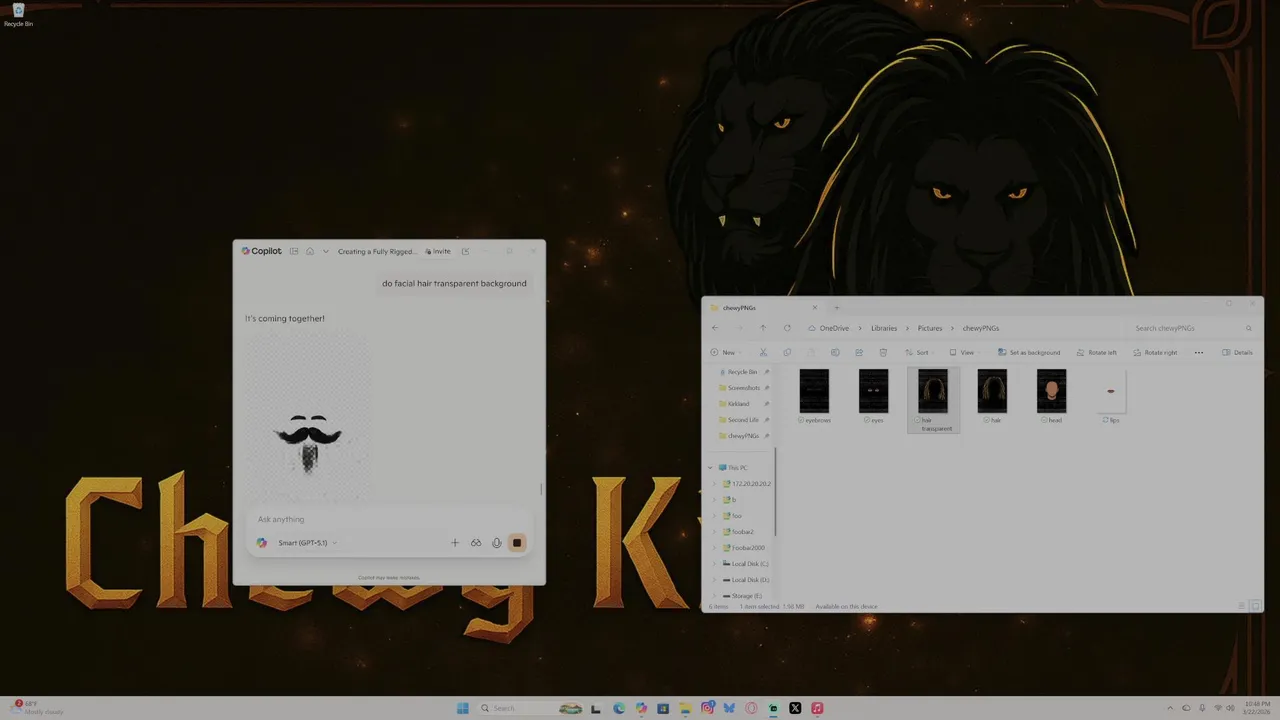Focus the Search chewyPNGs field
The width and height of the screenshot is (1280, 720).
click(1192, 328)
